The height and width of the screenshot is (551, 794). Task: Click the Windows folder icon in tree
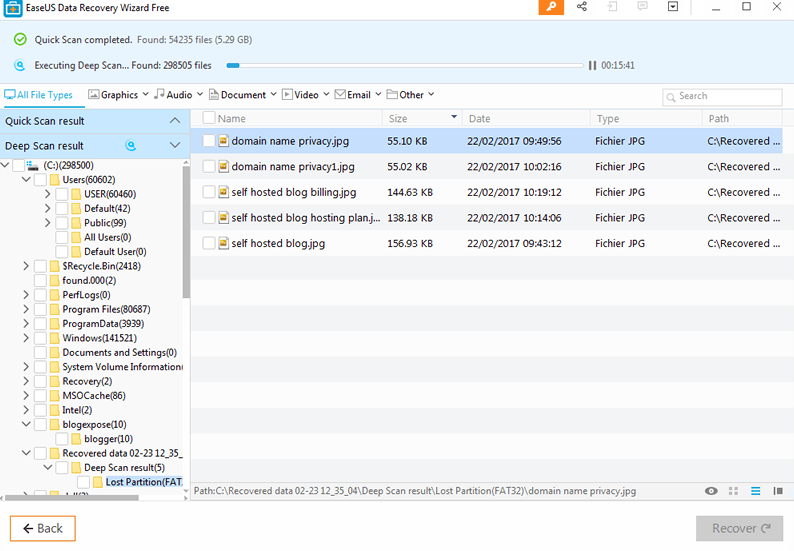coord(55,338)
